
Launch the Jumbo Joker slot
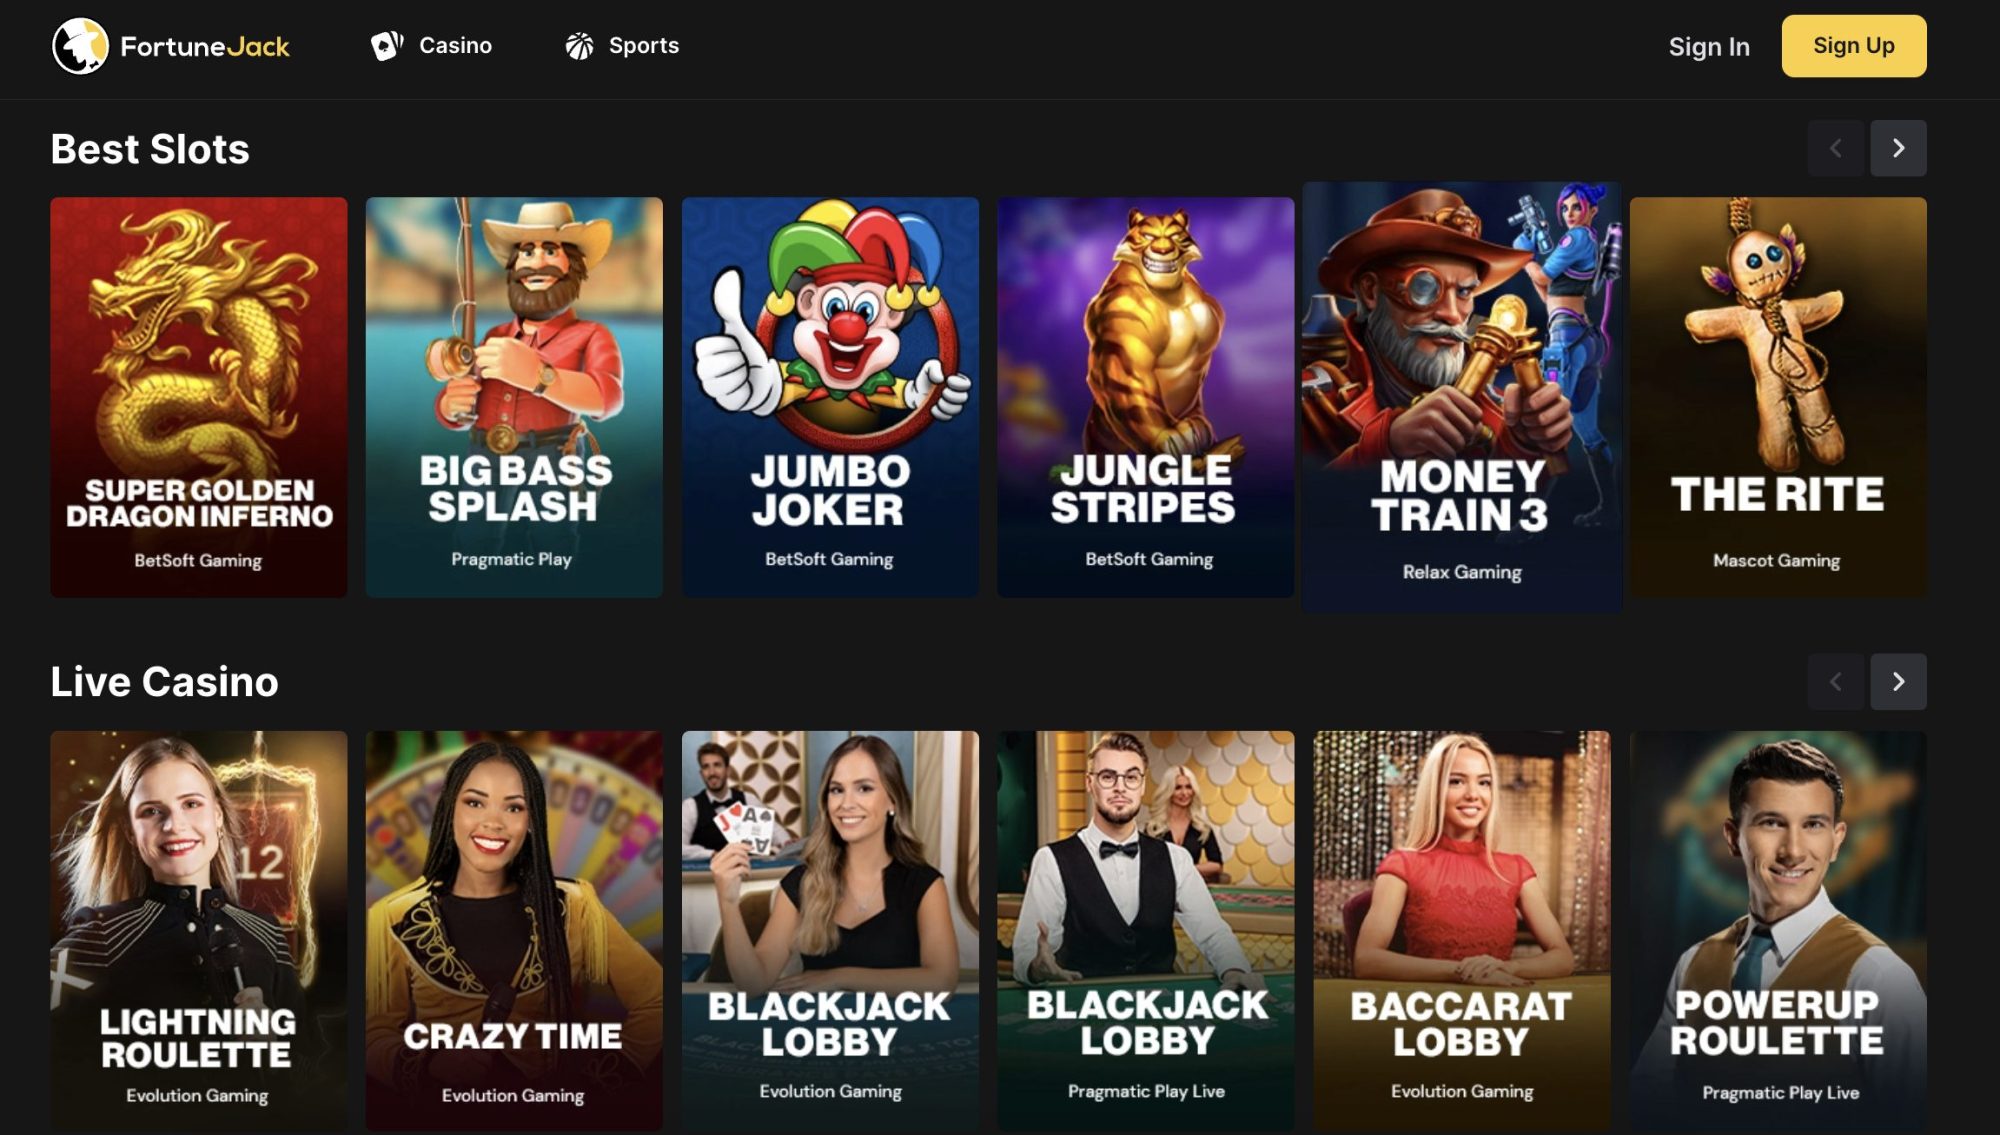click(x=830, y=397)
